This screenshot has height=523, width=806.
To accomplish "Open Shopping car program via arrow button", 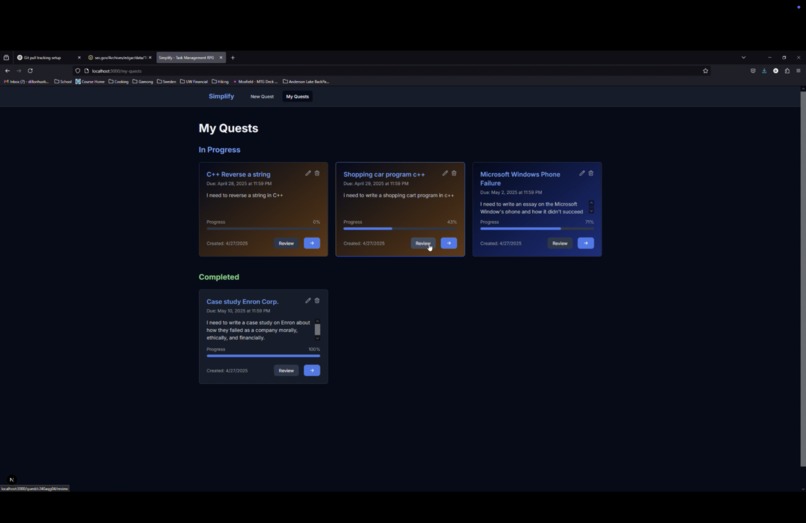I will point(449,243).
